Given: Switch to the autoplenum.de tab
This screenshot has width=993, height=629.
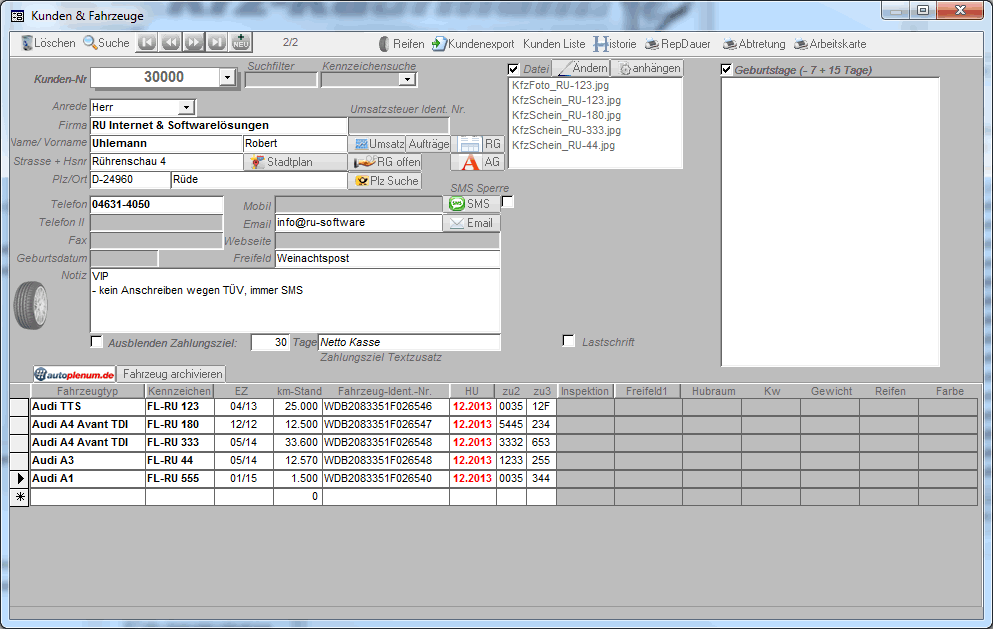Looking at the screenshot, I should (74, 374).
